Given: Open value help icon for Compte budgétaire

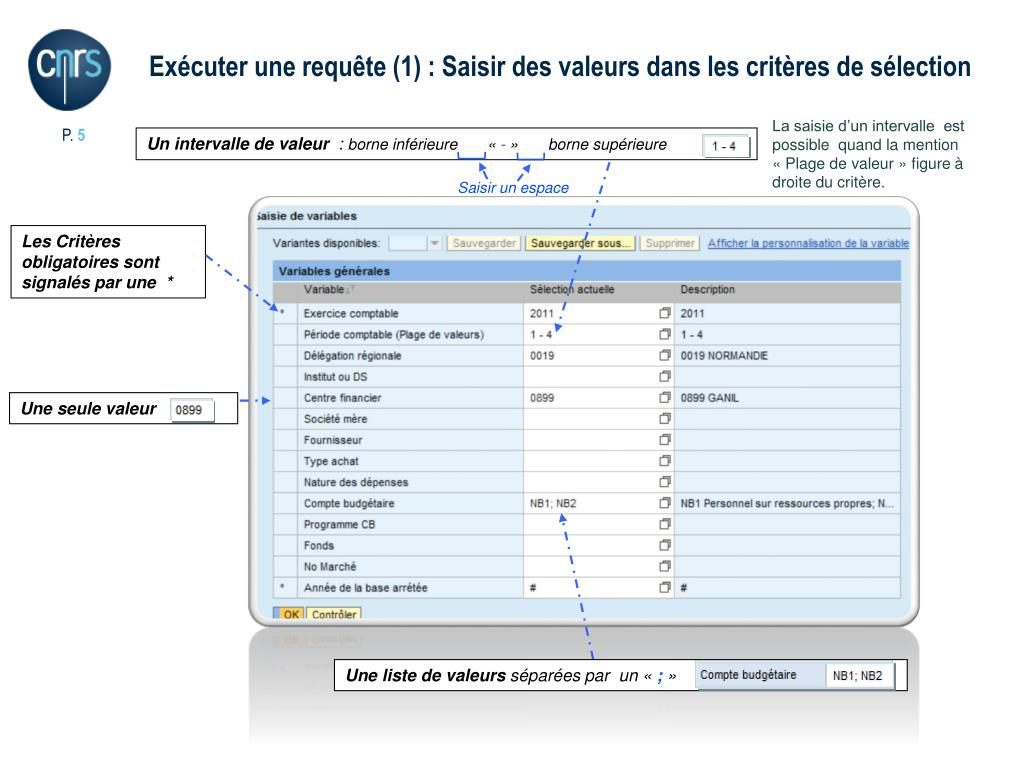Looking at the screenshot, I should (665, 503).
